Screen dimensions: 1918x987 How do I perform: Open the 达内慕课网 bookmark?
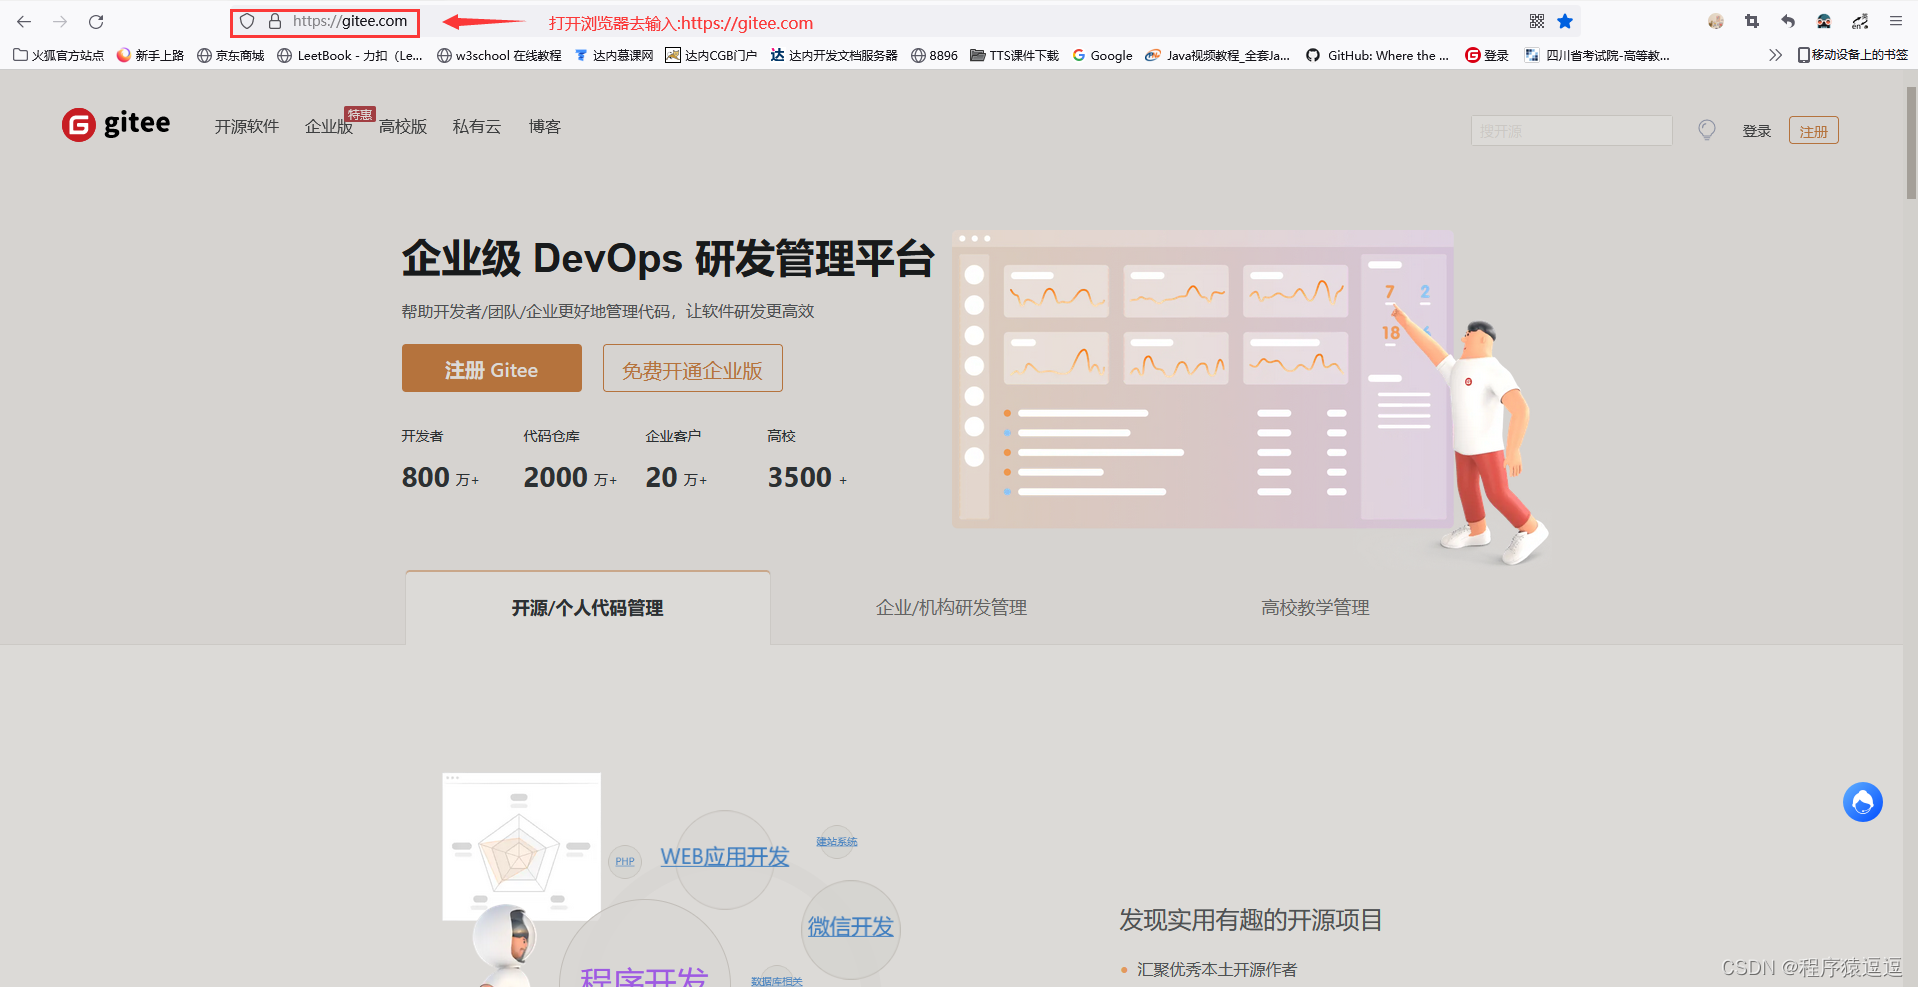(x=614, y=55)
